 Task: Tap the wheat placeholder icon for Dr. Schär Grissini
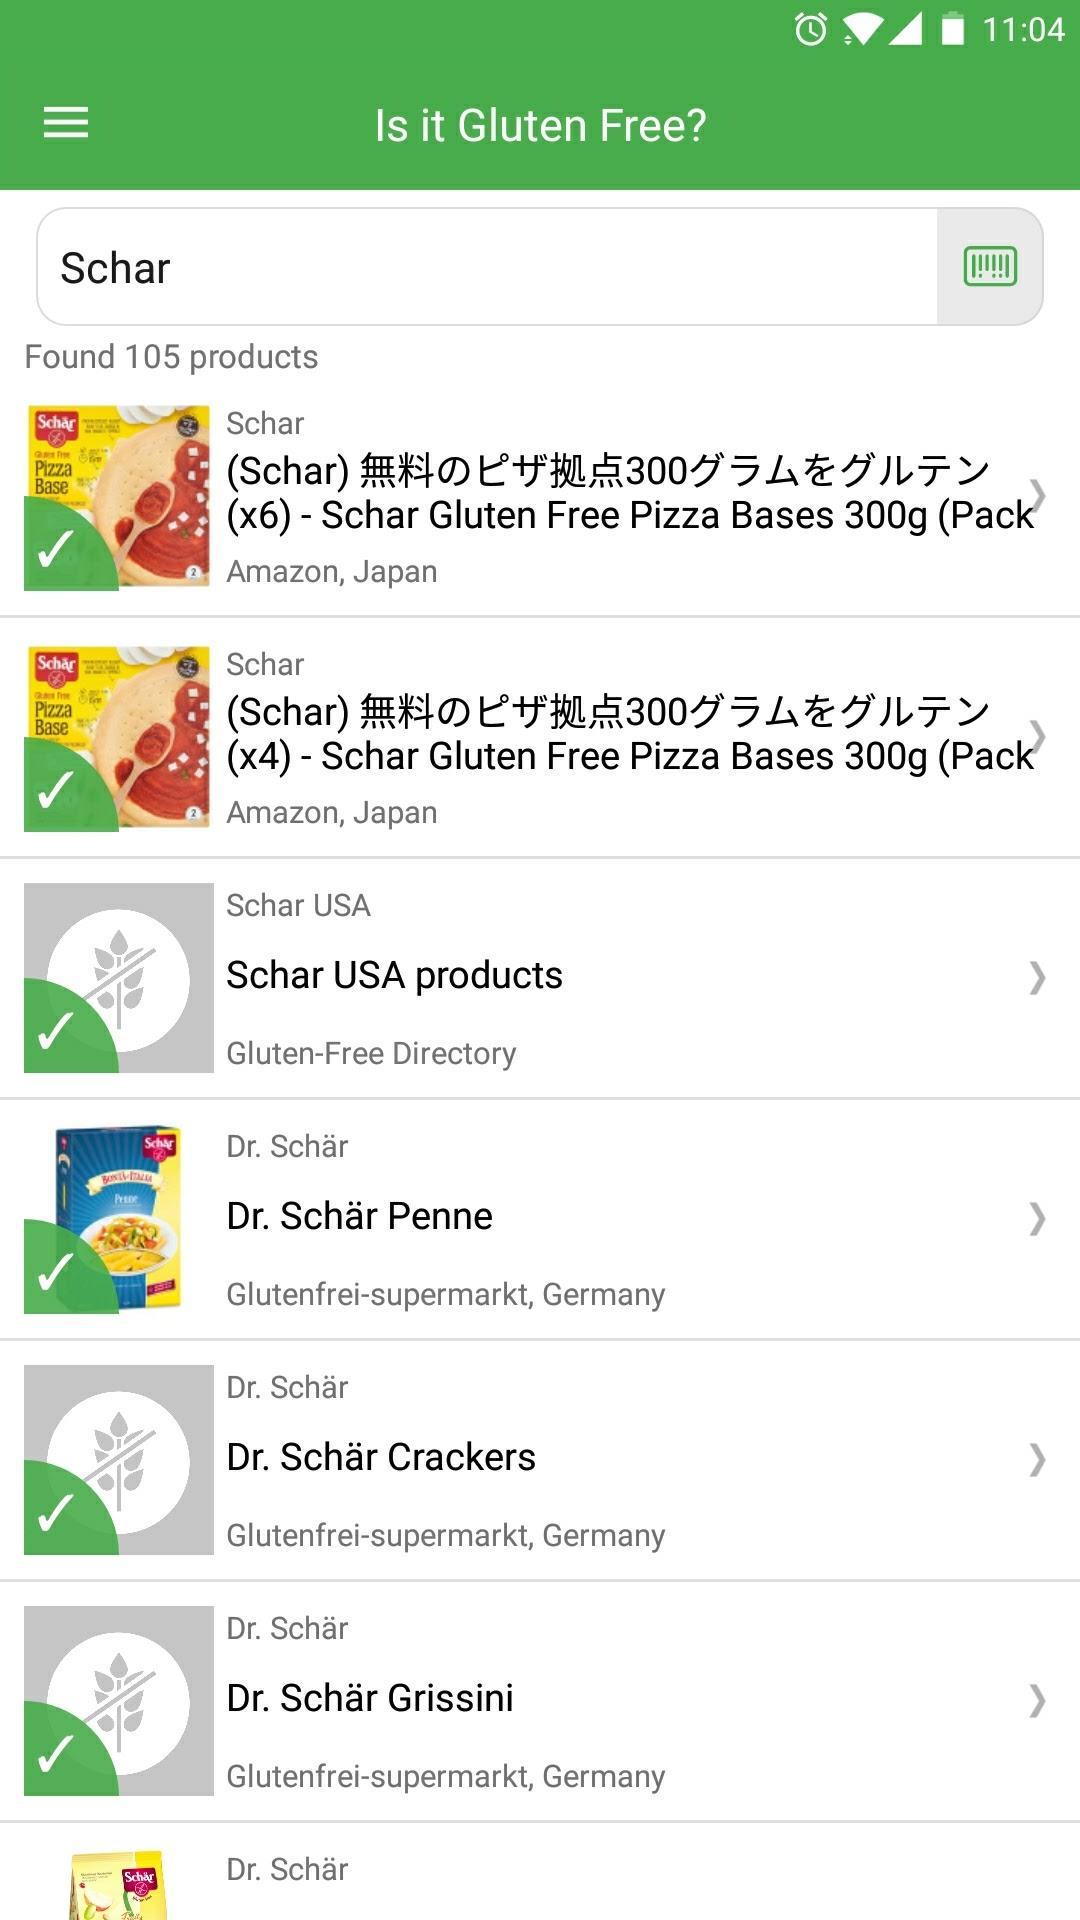pos(119,1701)
